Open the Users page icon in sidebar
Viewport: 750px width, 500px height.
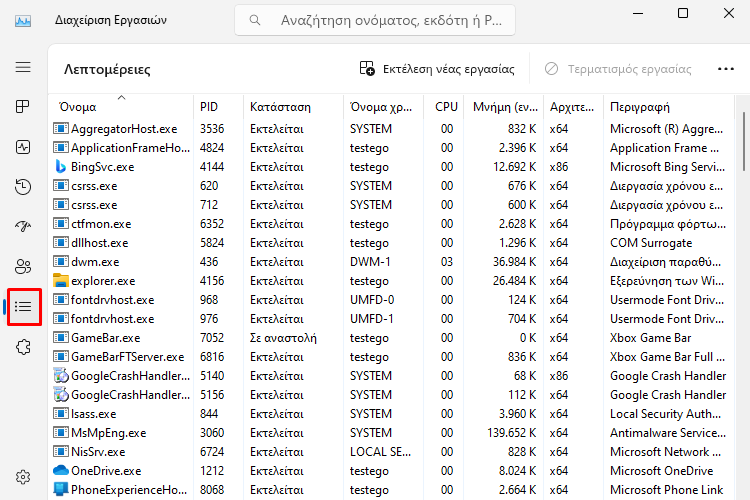click(23, 266)
